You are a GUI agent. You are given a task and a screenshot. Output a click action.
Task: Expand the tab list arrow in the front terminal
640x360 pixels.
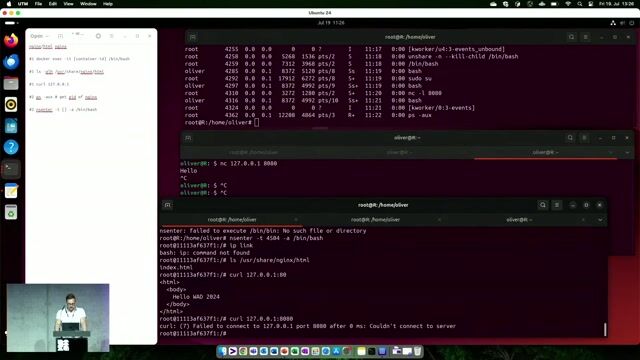pyautogui.click(x=600, y=220)
